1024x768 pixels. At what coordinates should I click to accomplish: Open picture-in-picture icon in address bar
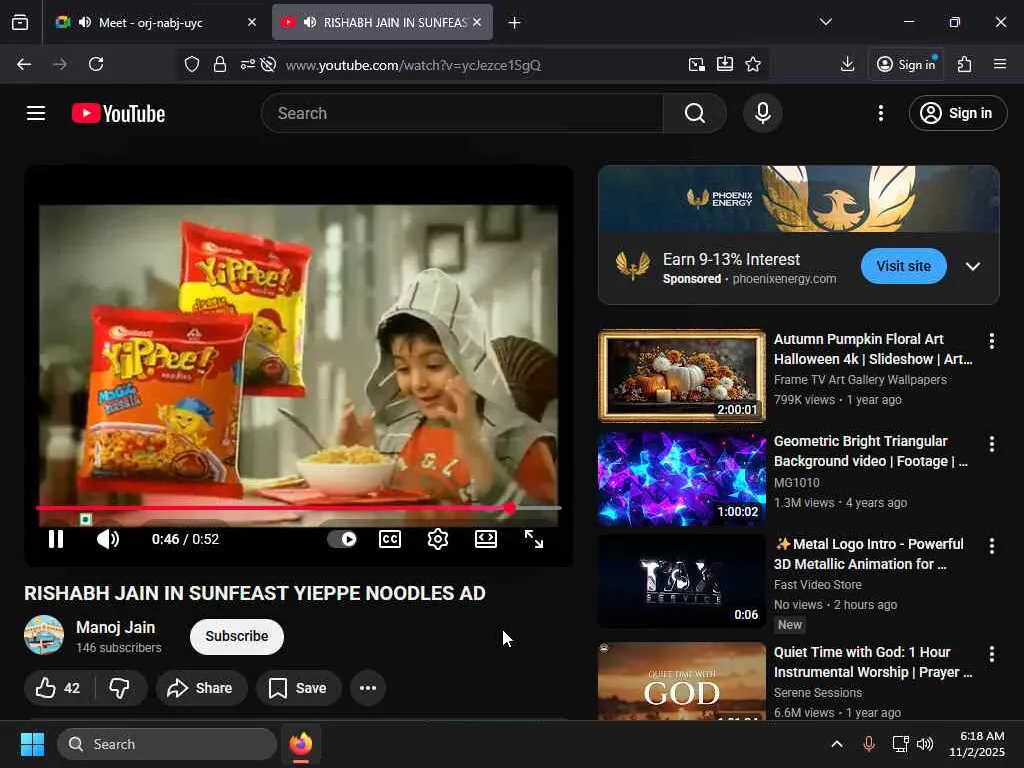(x=697, y=64)
